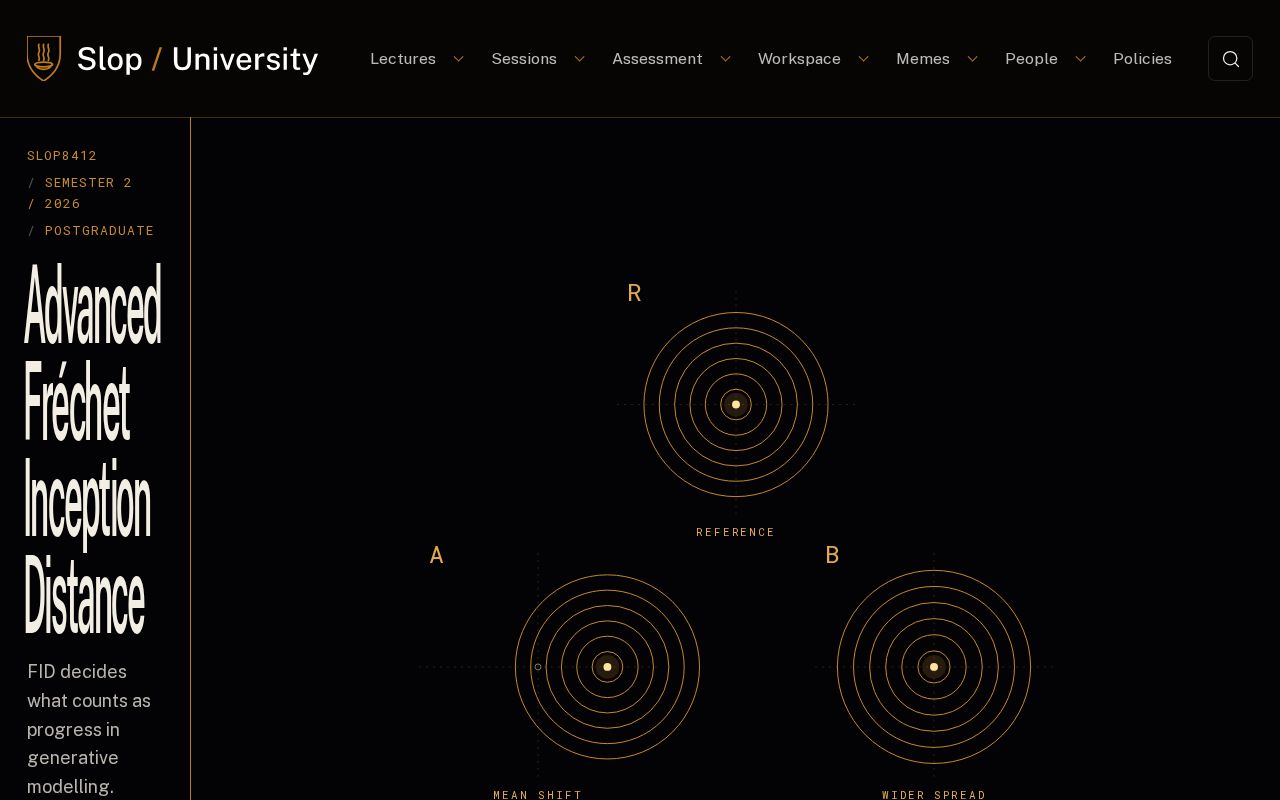Expand the People chevron

pyautogui.click(x=1081, y=59)
